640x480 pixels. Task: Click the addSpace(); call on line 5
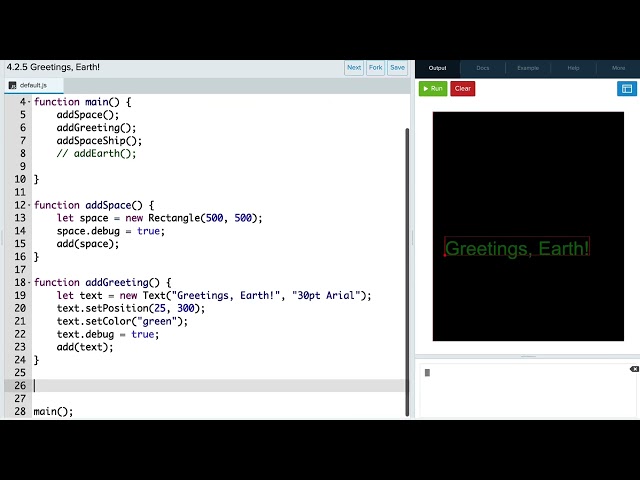[x=88, y=115]
